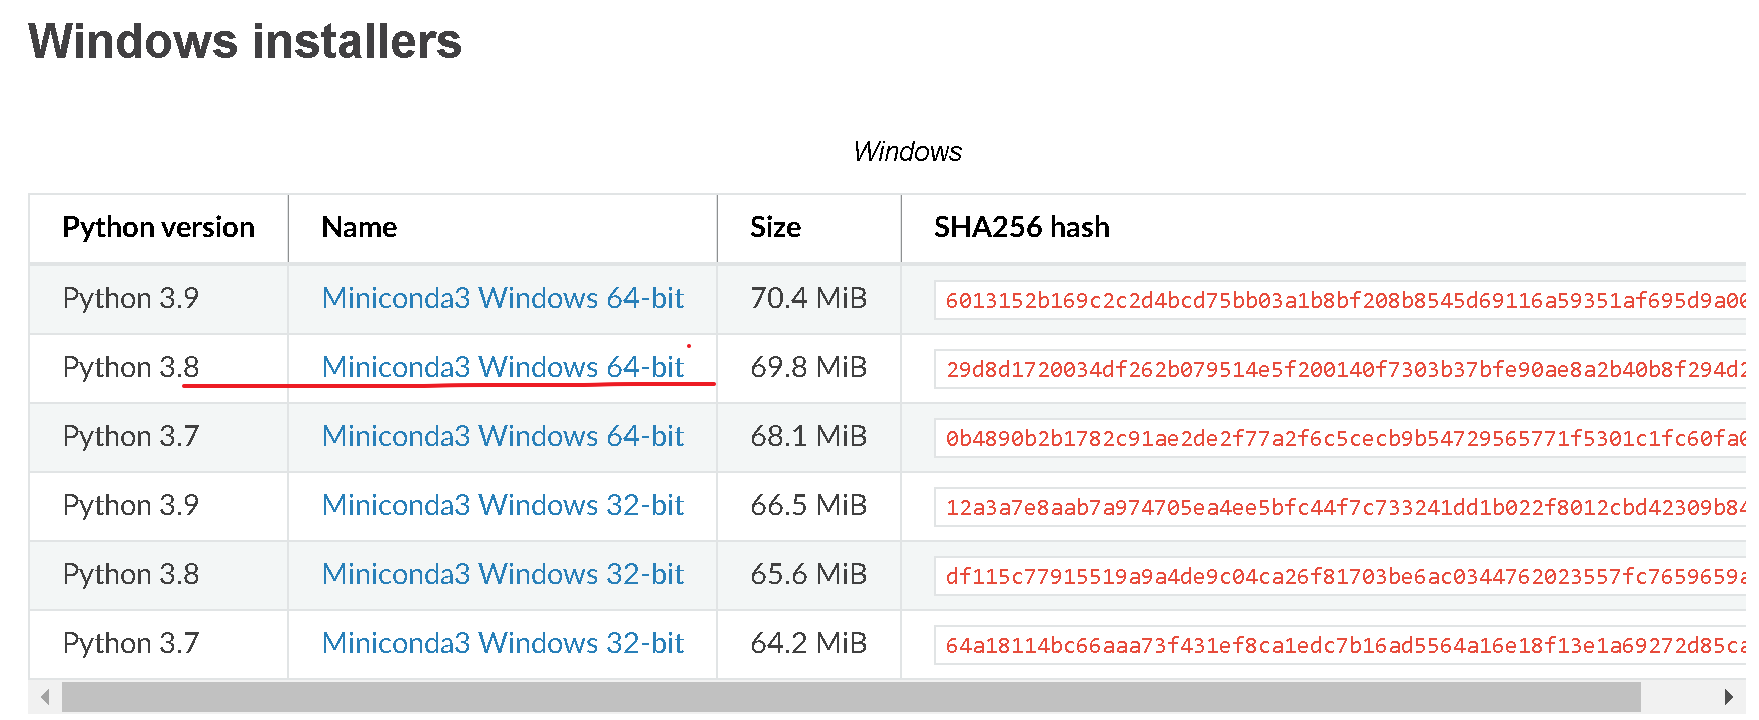Download Miniconda3 Windows 32-bit for Python 3.9
Image resolution: width=1759 pixels, height=720 pixels.
[502, 505]
